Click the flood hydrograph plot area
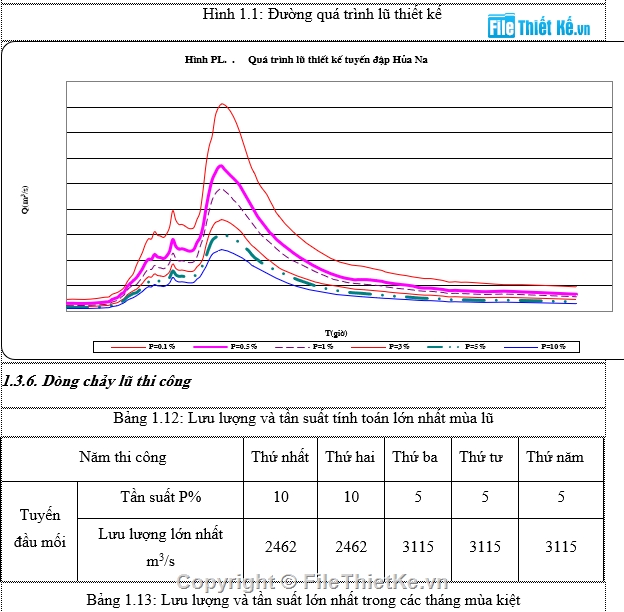 click(339, 197)
